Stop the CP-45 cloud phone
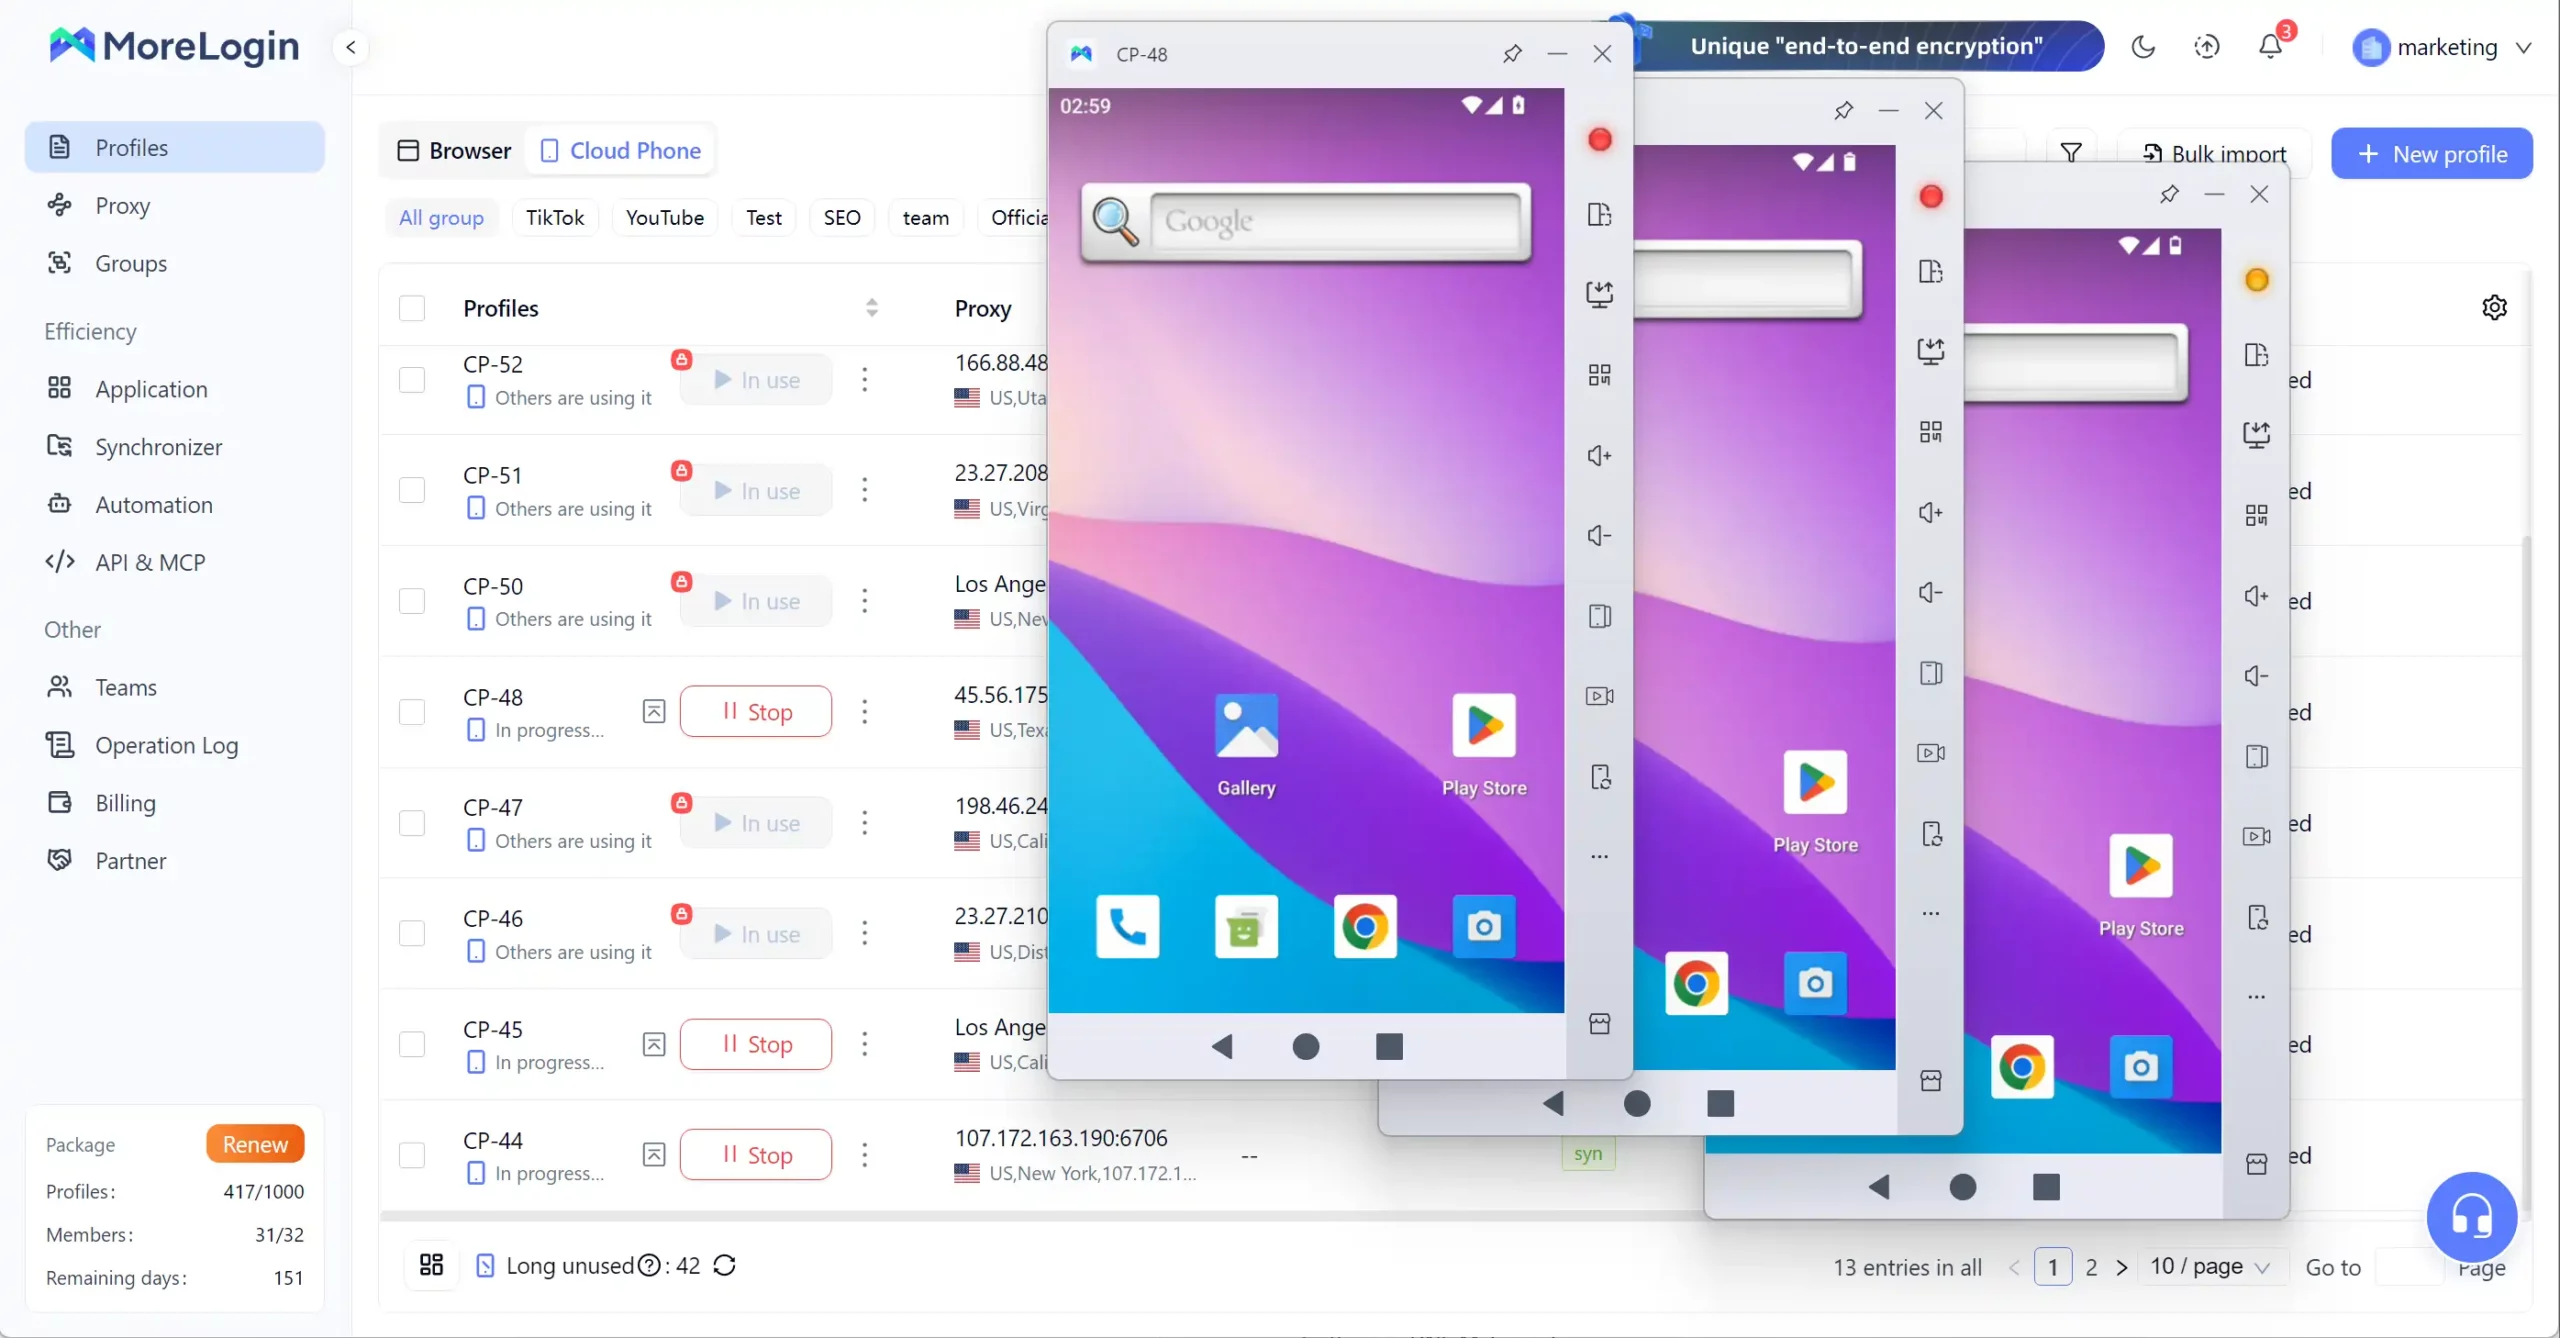2560x1338 pixels. (x=756, y=1044)
